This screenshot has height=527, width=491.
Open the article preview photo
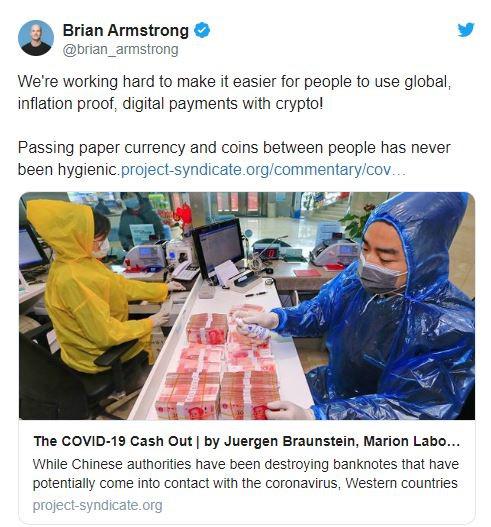[x=247, y=306]
